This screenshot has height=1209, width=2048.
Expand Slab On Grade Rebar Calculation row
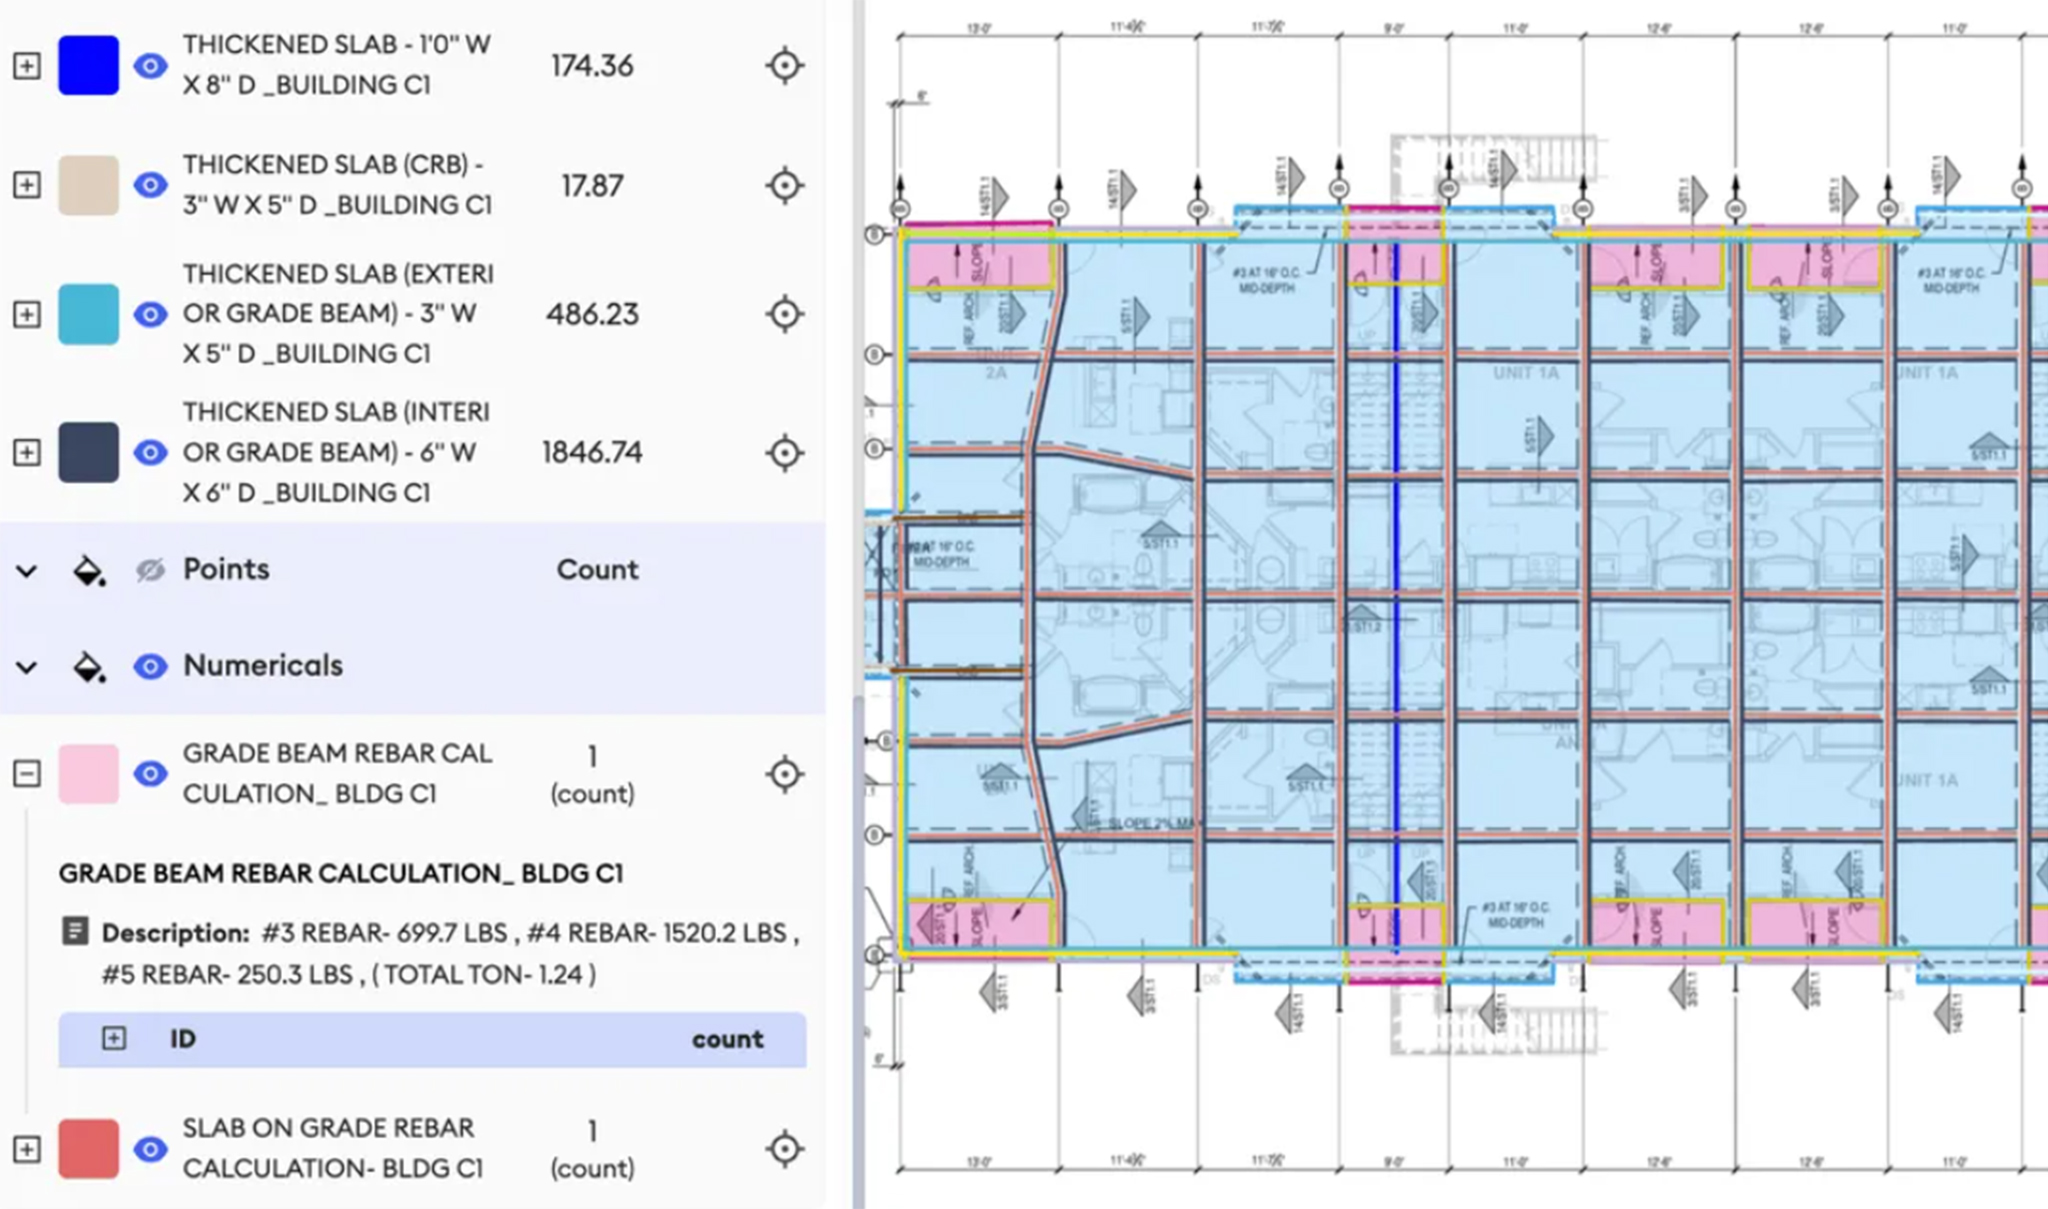tap(27, 1149)
